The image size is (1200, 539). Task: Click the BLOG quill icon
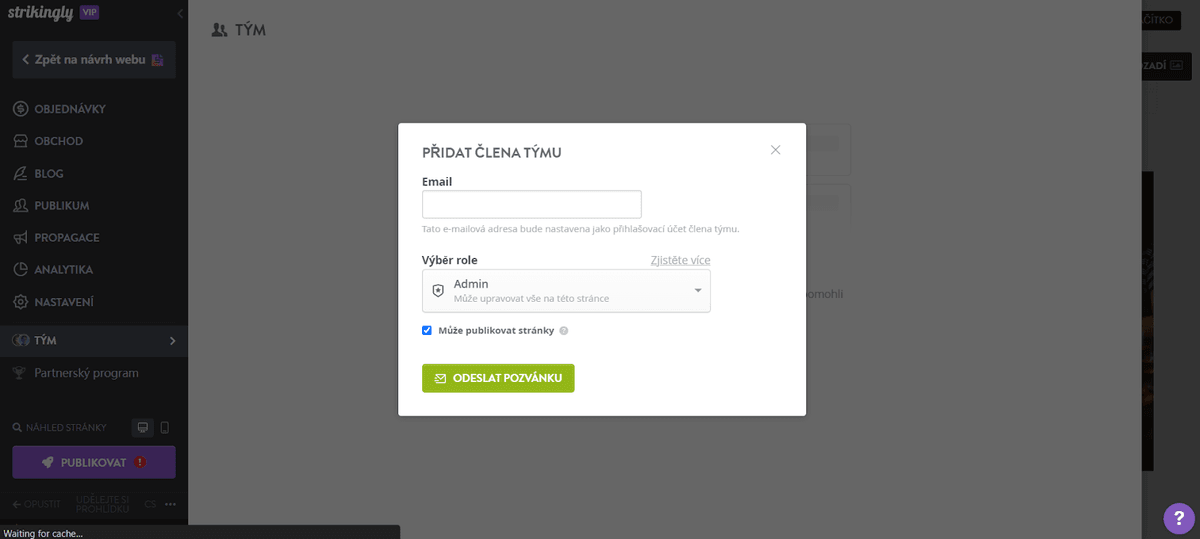click(x=20, y=173)
